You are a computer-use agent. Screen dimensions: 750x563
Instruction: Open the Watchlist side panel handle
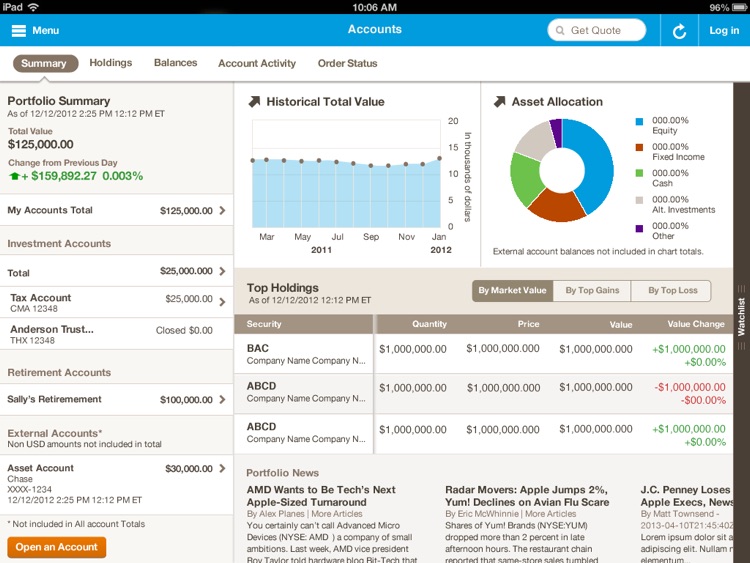(741, 316)
